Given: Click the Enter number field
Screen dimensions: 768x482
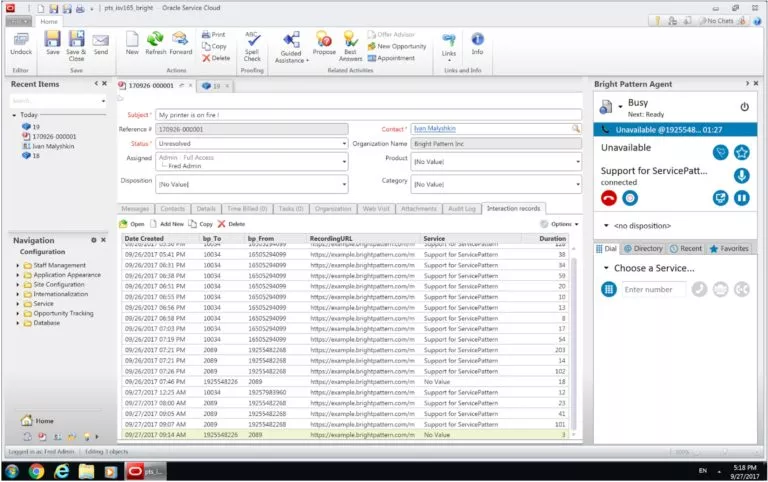Looking at the screenshot, I should (654, 289).
